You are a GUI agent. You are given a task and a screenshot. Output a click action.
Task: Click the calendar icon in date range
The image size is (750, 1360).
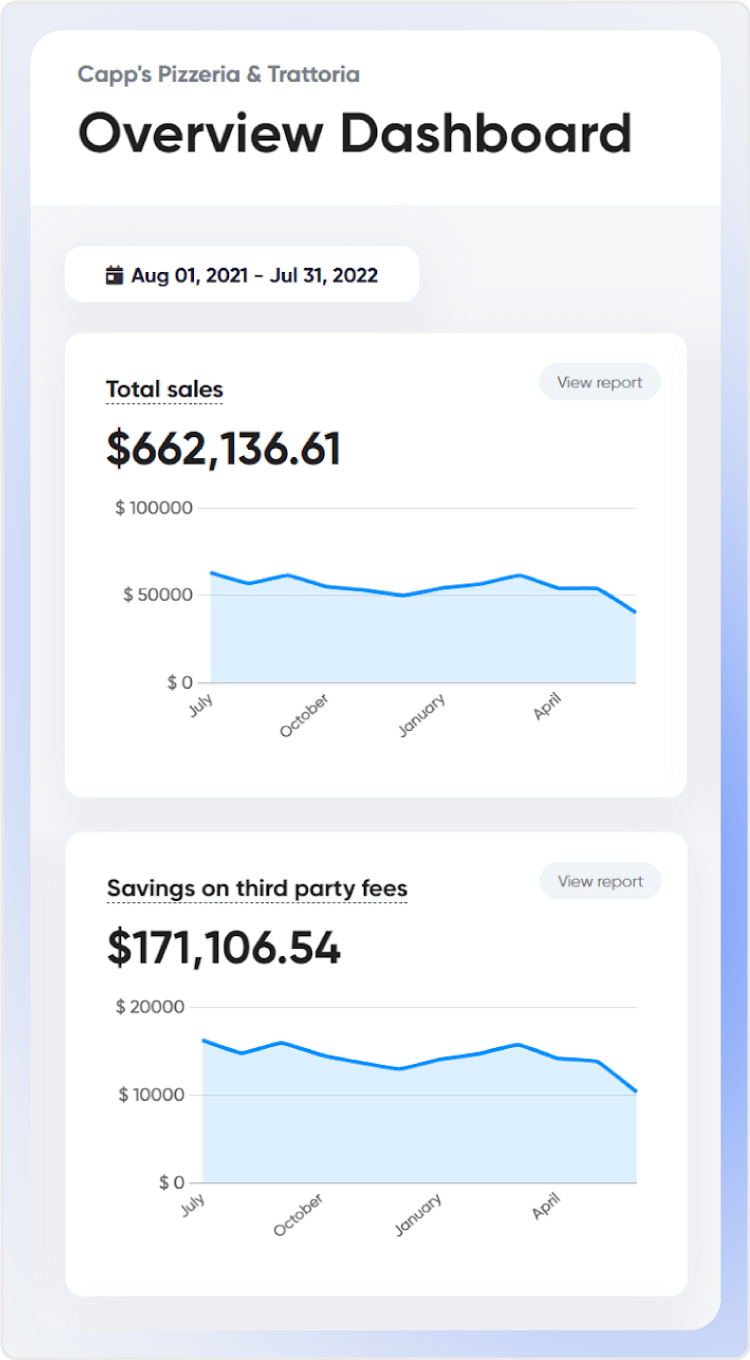click(114, 275)
